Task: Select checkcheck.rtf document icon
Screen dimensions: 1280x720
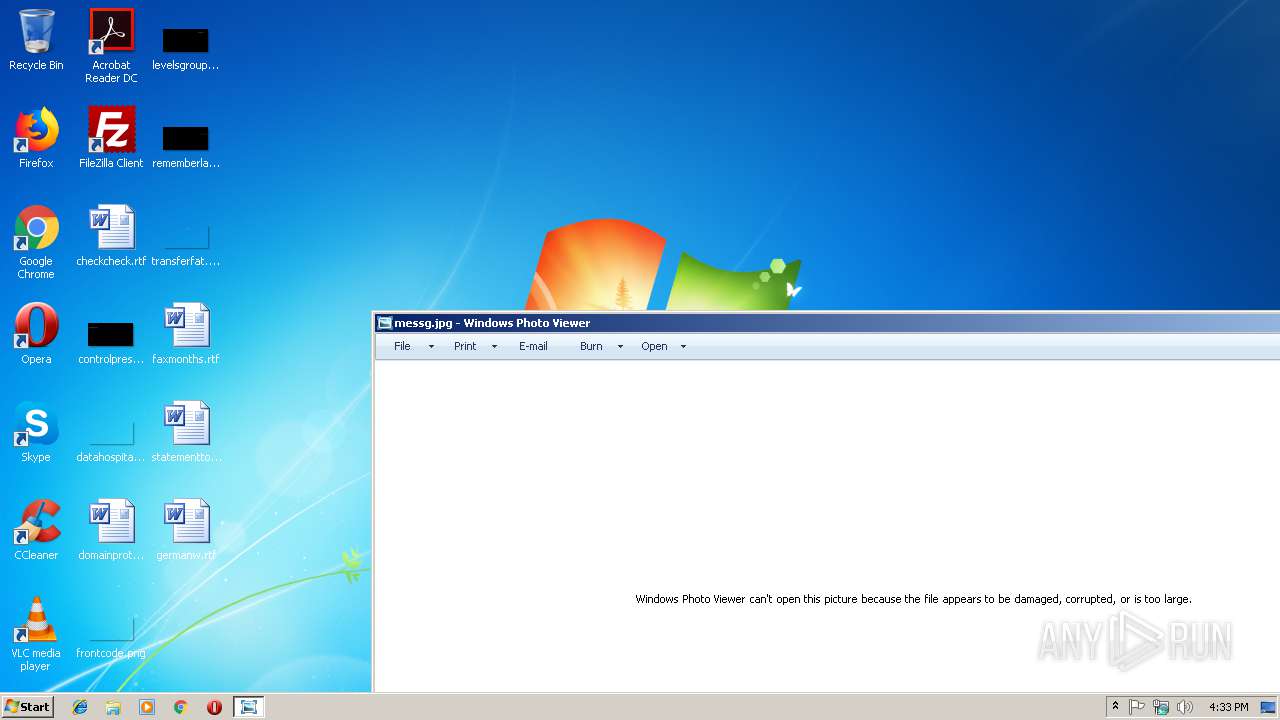Action: (x=111, y=236)
